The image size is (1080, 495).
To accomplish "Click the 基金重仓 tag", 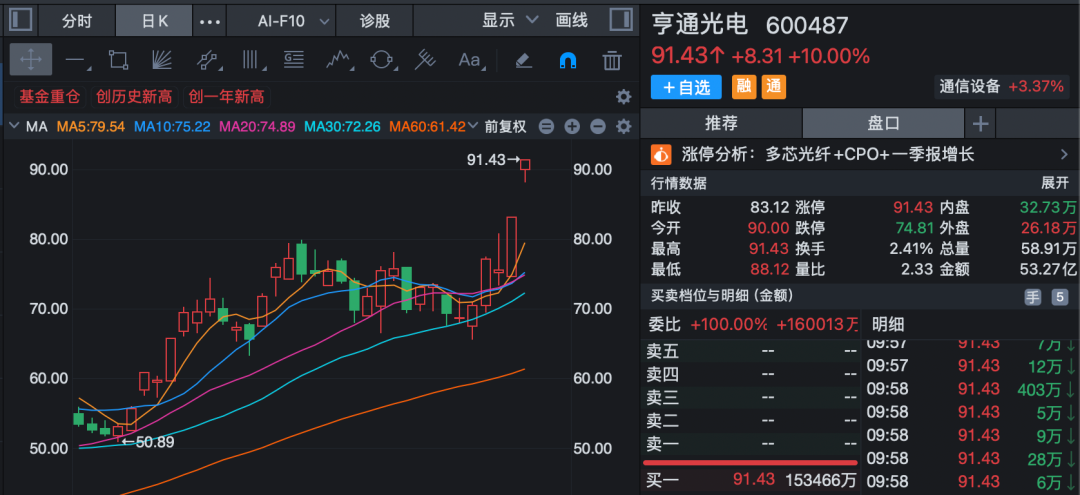I will [x=48, y=96].
